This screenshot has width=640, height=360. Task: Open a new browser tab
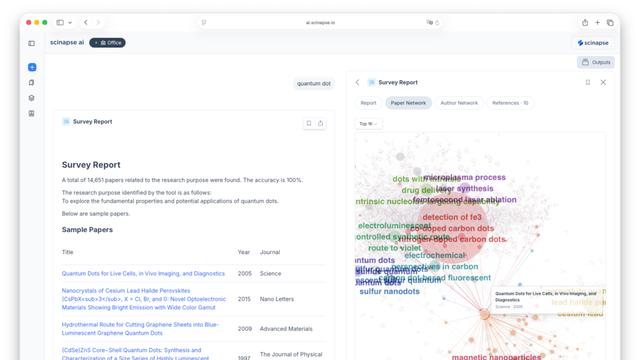tap(598, 22)
